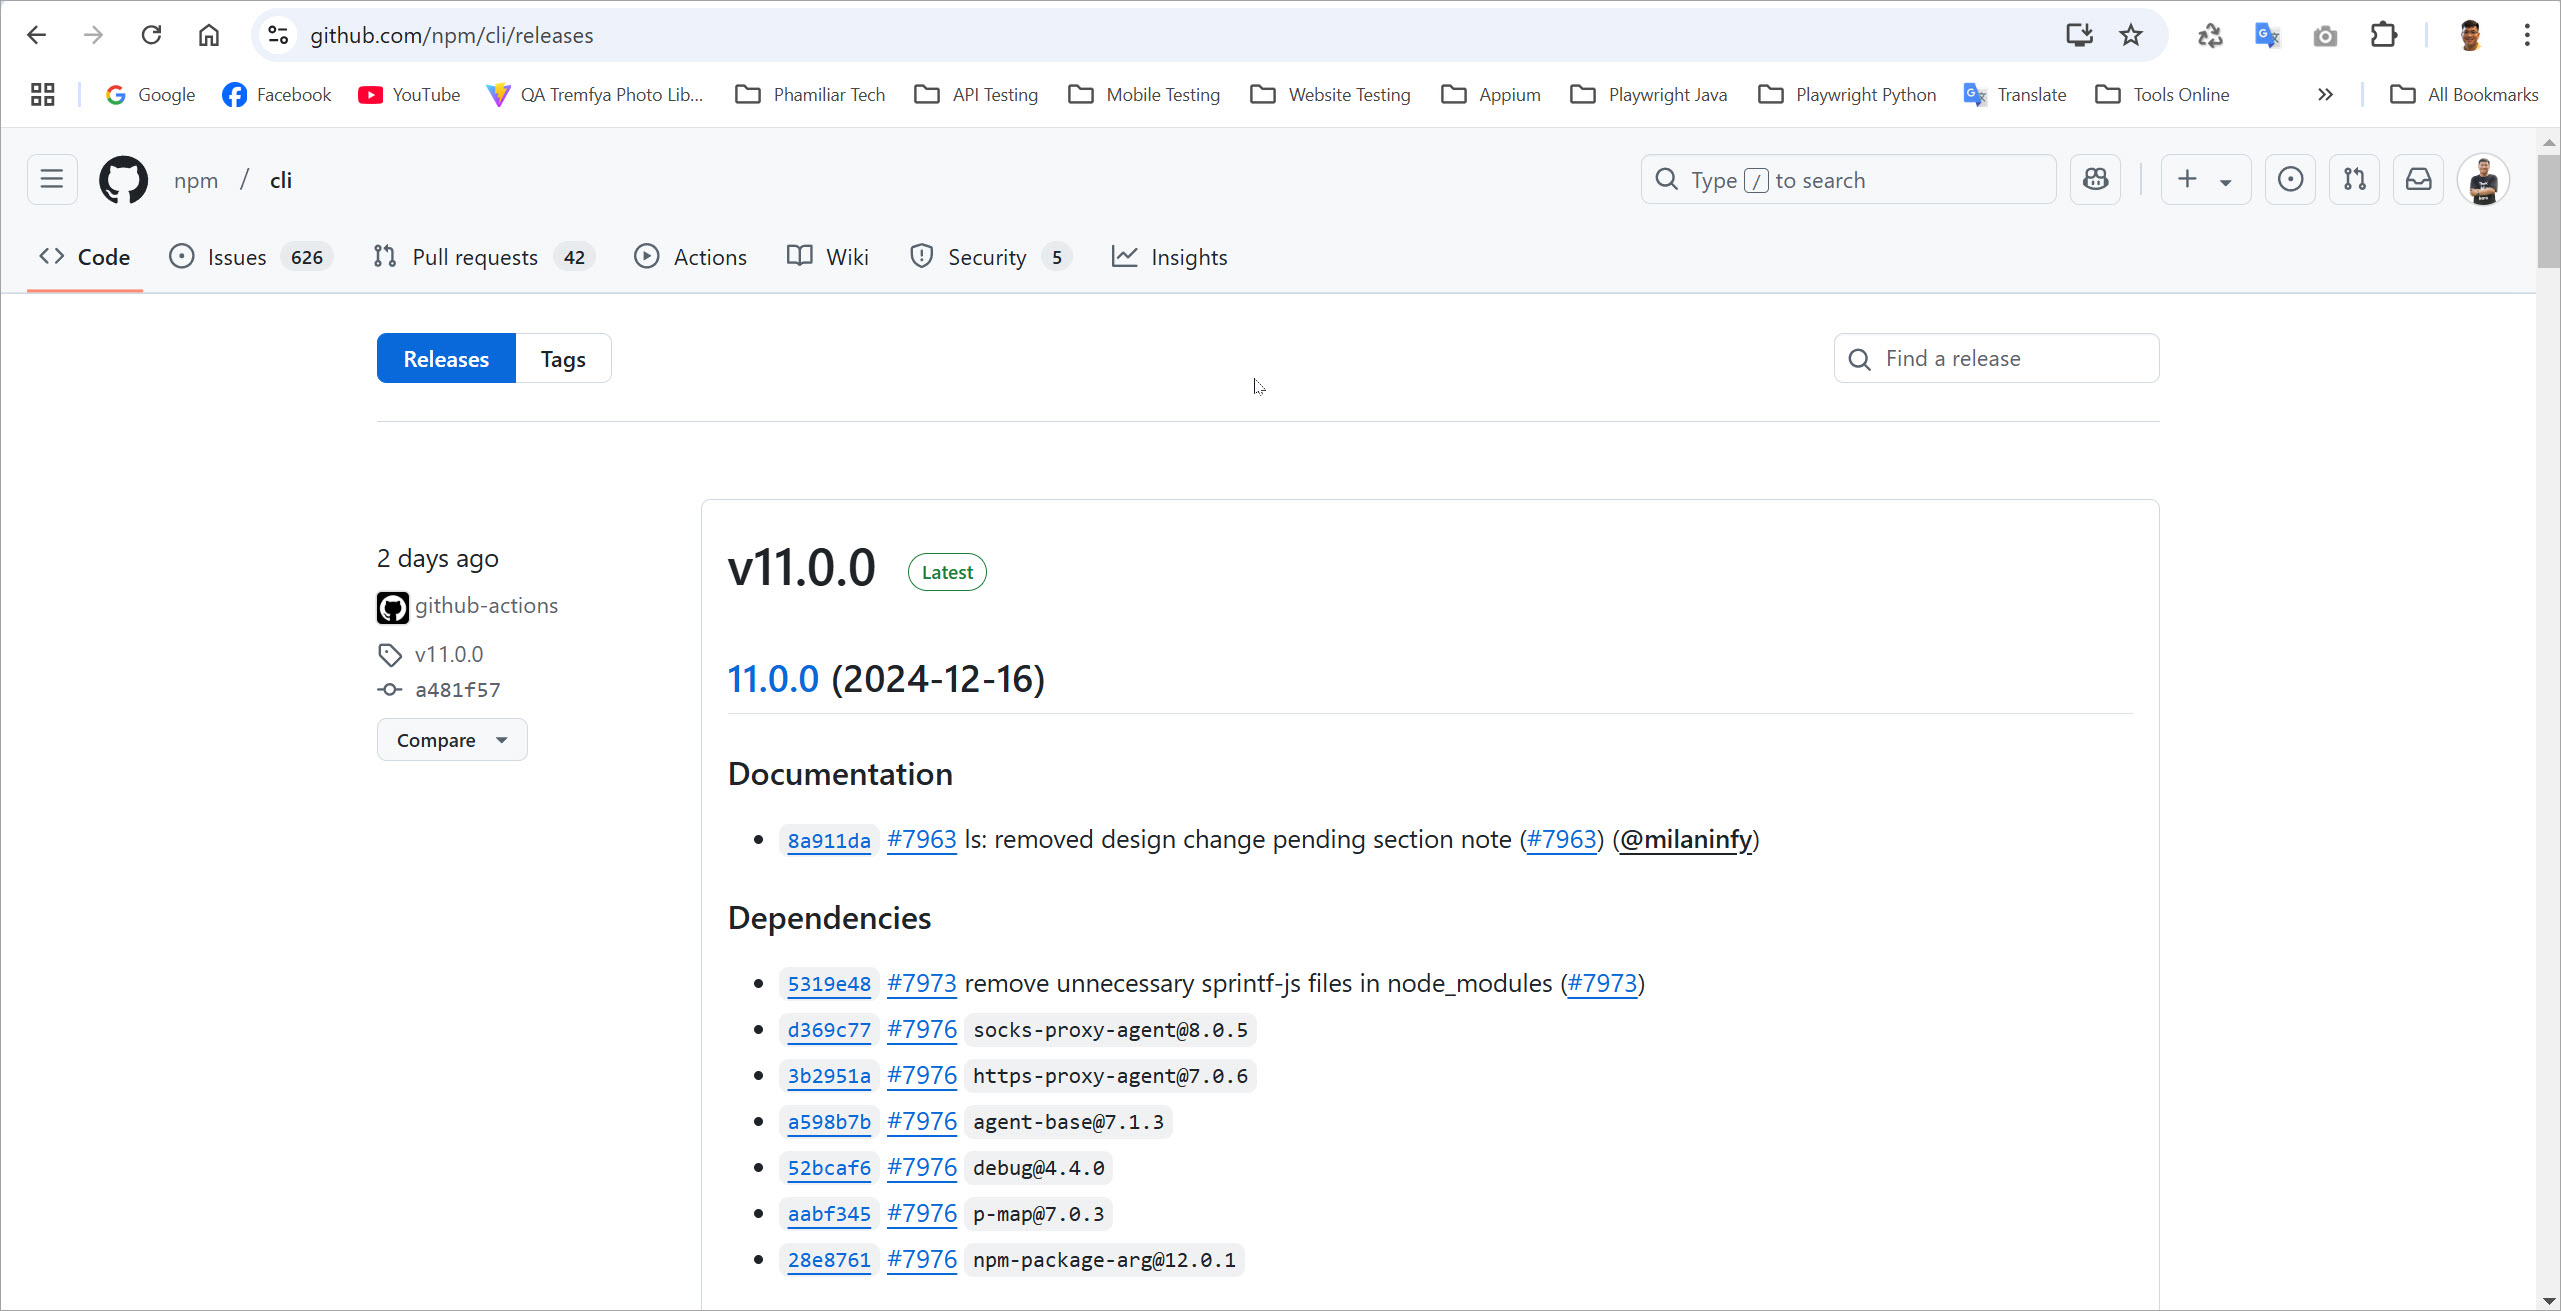Open pull requests icon in GitHub header
The height and width of the screenshot is (1311, 2561).
point(2354,180)
